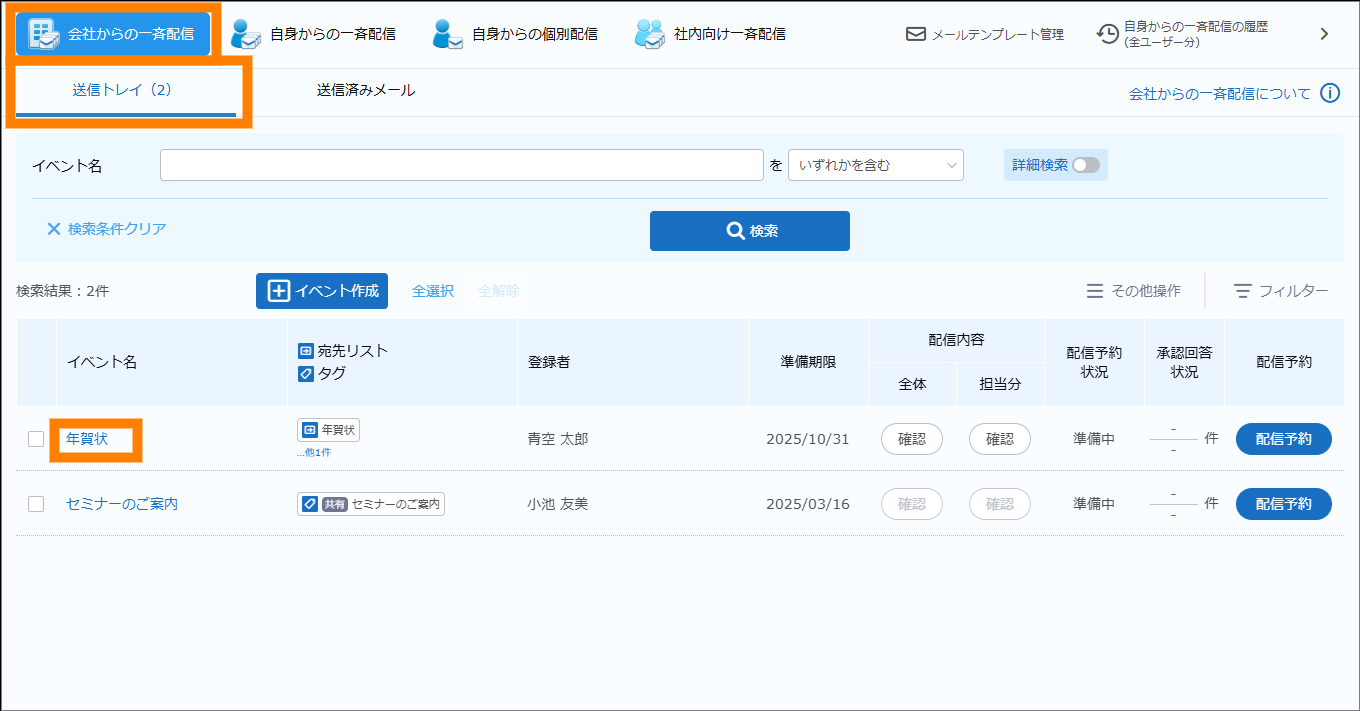This screenshot has height=711, width=1360.
Task: Expand top navigation with right chevron
Action: click(x=1324, y=34)
